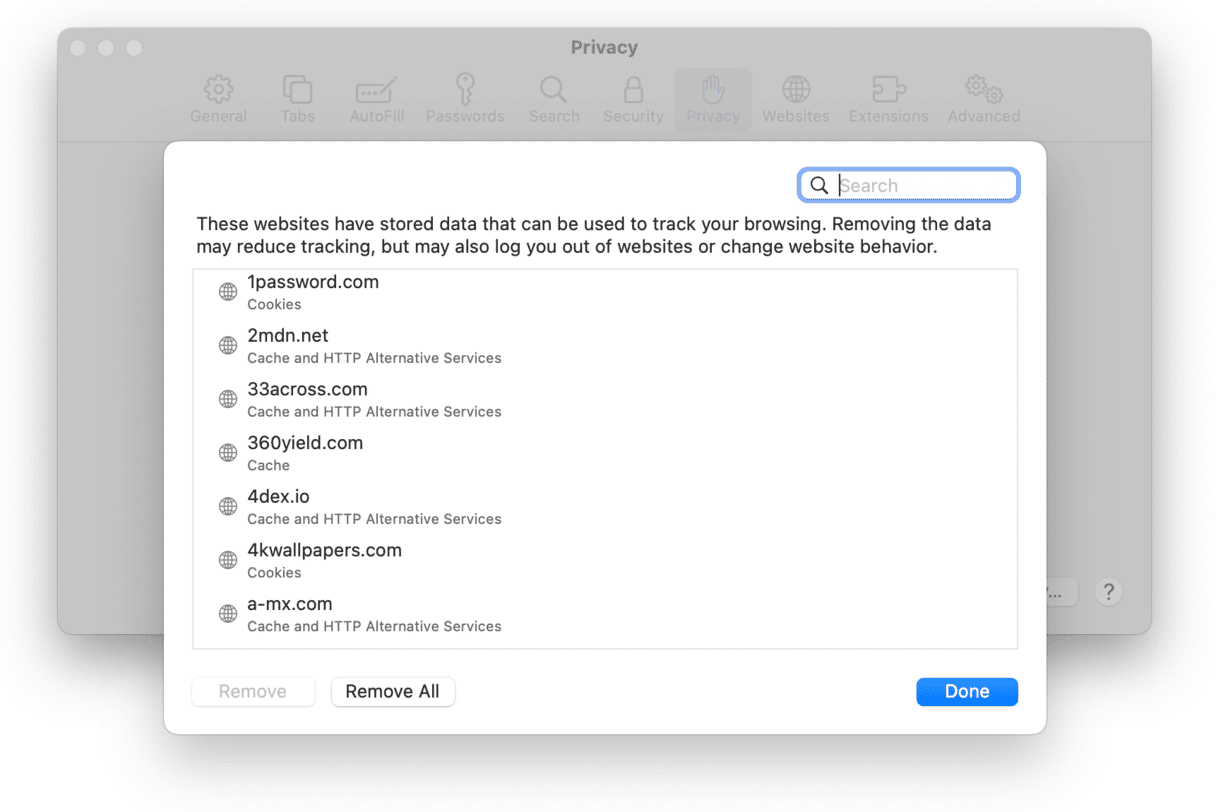Switch to the Tabs preferences pane
Screen dimensions: 1216x812
(297, 99)
